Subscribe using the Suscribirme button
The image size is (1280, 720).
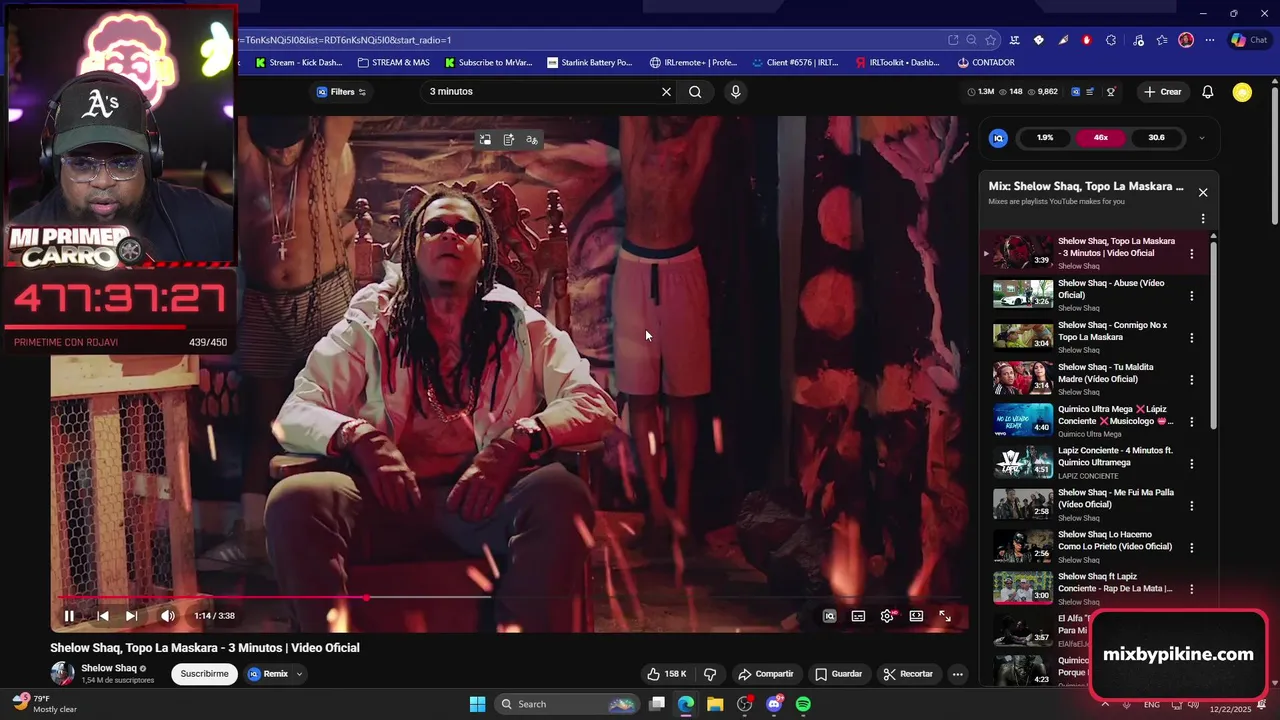pyautogui.click(x=204, y=674)
